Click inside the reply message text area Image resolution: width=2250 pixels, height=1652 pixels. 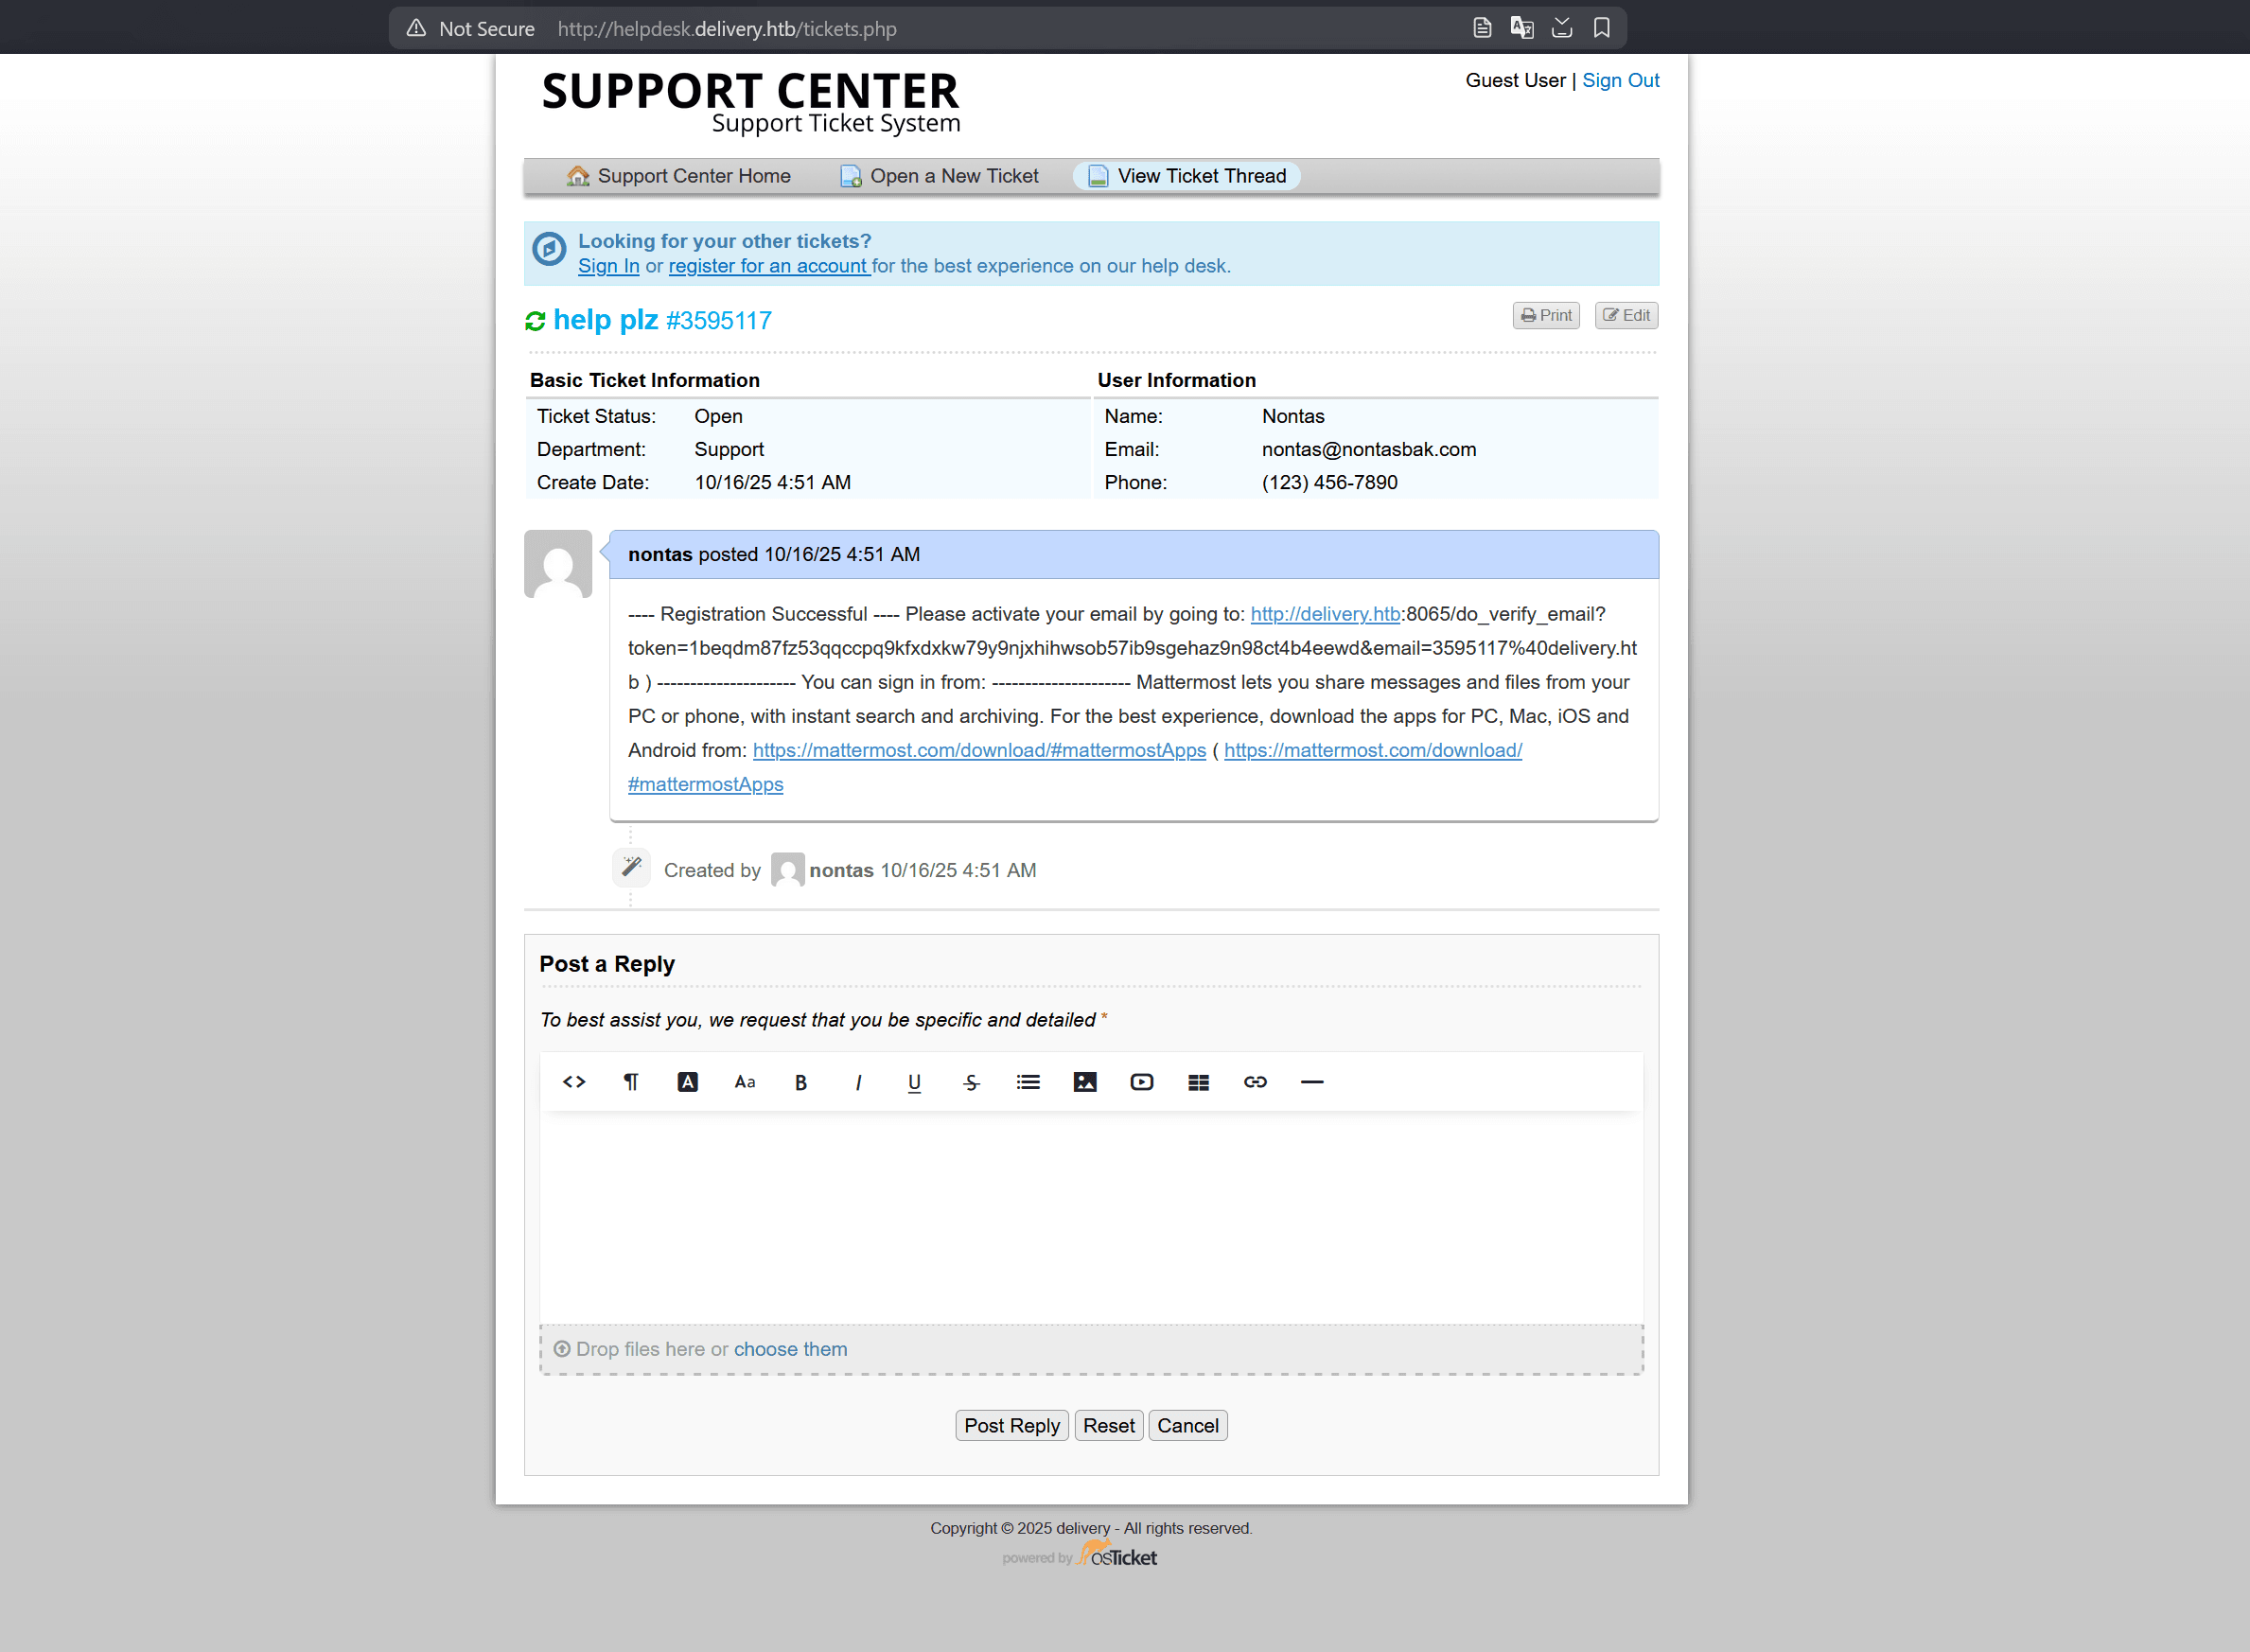pyautogui.click(x=1090, y=1215)
